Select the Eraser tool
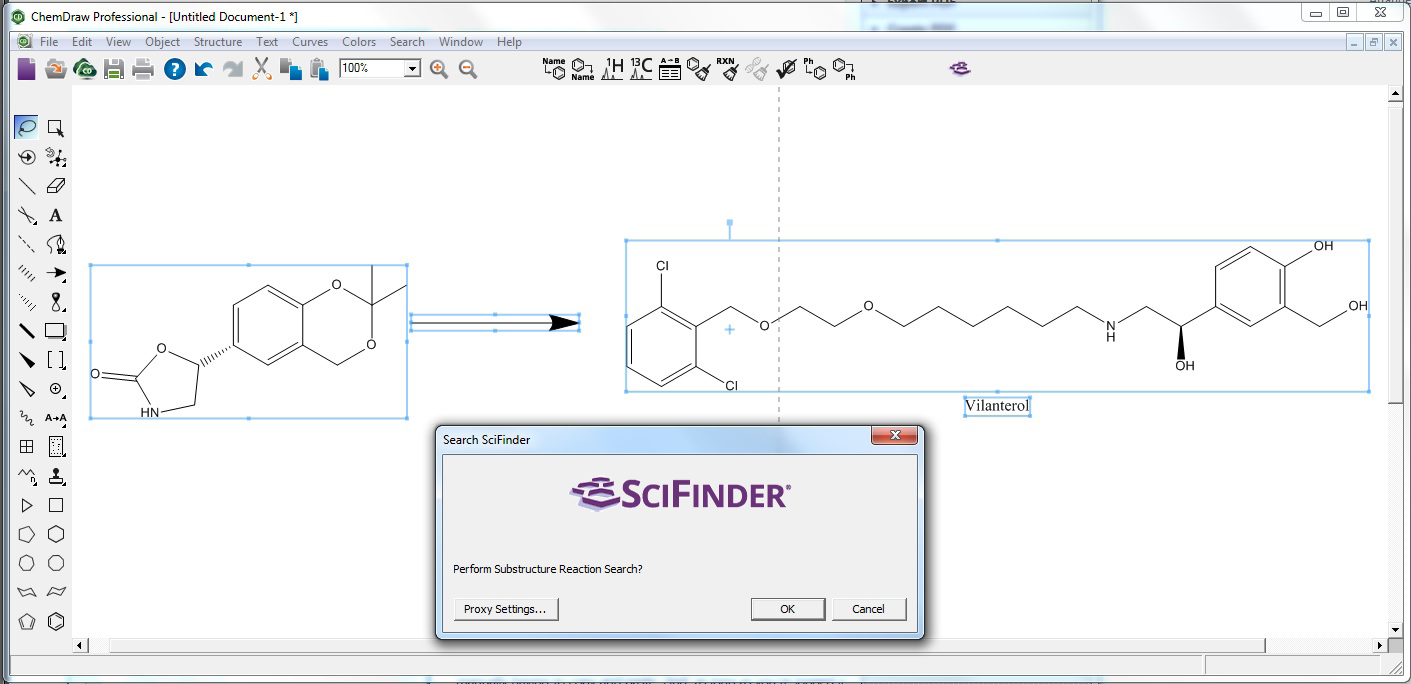 click(x=56, y=186)
